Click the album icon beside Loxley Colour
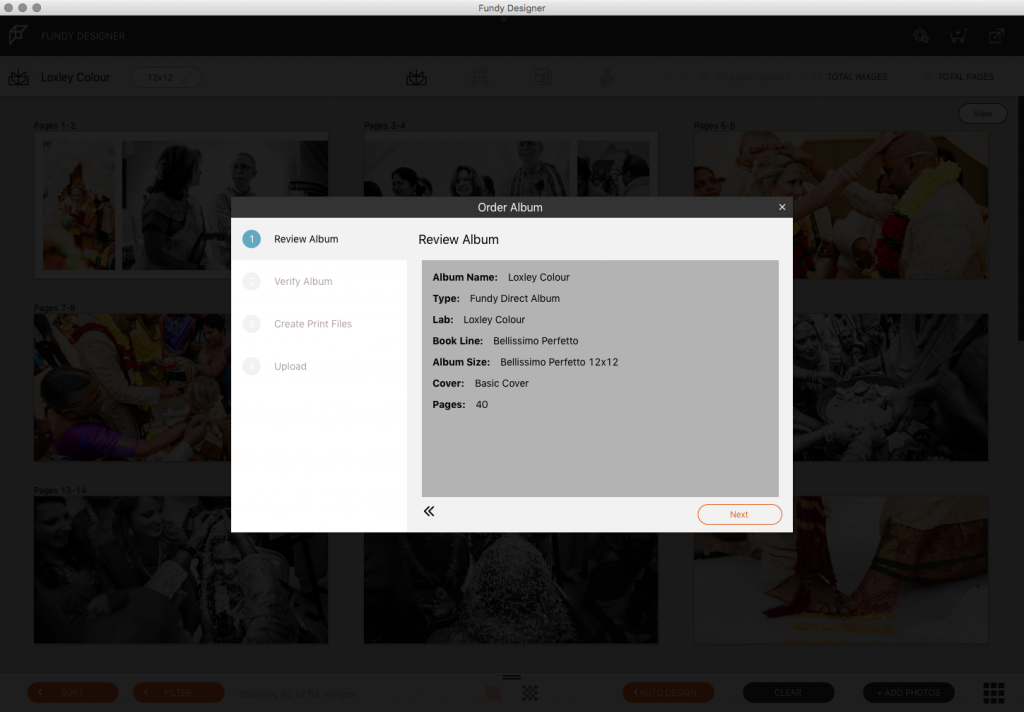Viewport: 1024px width, 712px height. coord(18,77)
